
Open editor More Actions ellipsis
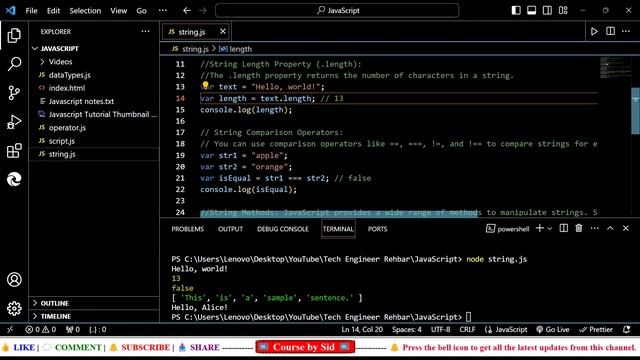coord(626,31)
